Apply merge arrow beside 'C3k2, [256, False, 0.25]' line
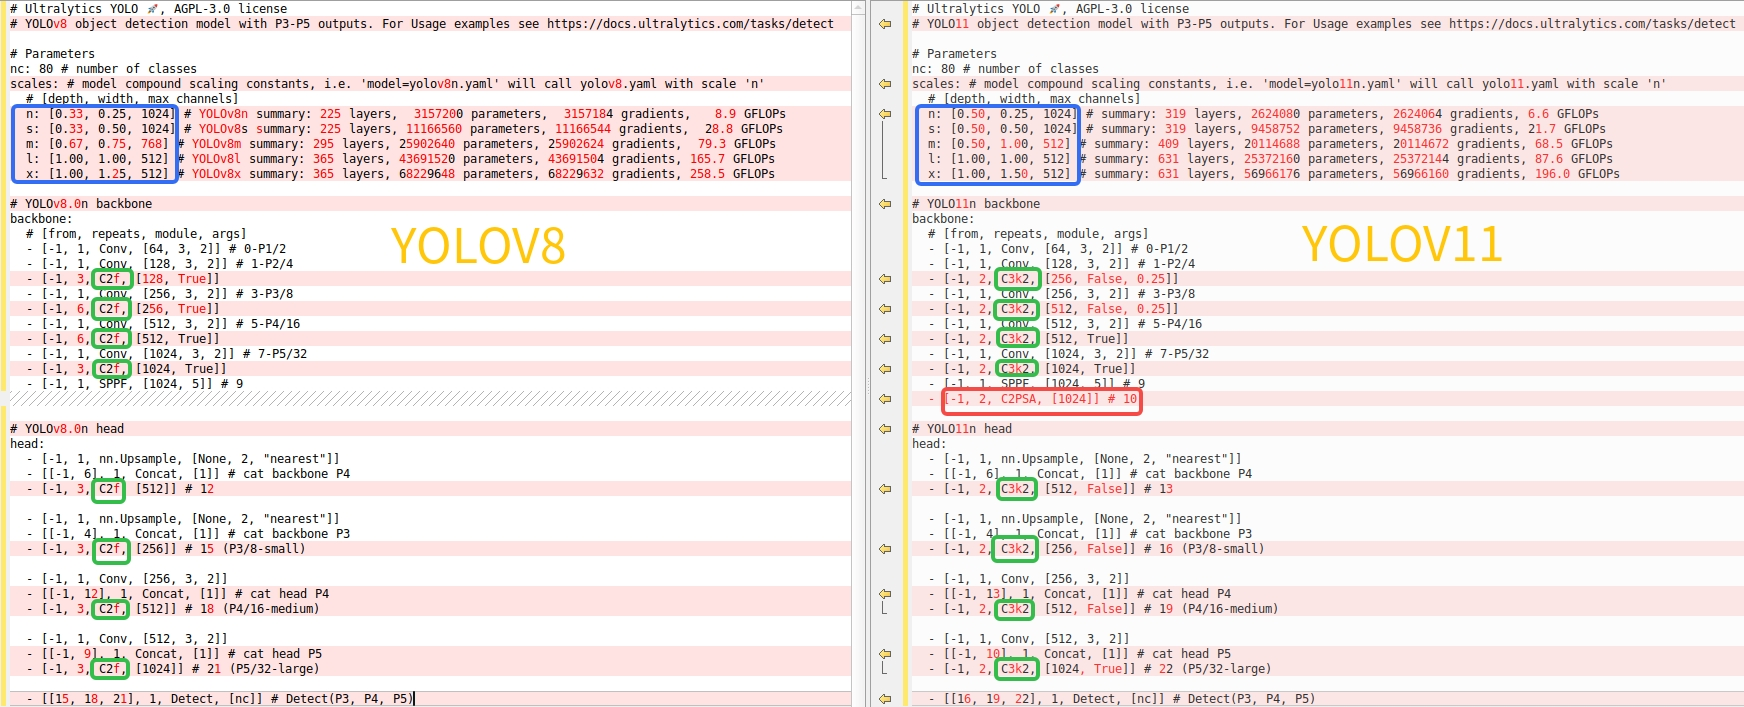The image size is (1744, 707). pos(885,279)
